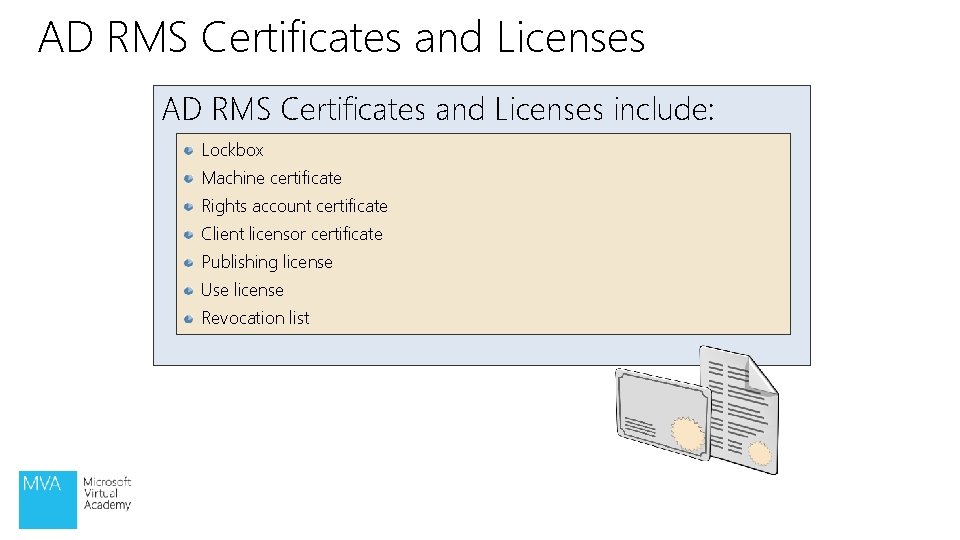The height and width of the screenshot is (540, 960).
Task: Click the 'Microsoft Virtual Academy' text
Action: (x=107, y=493)
